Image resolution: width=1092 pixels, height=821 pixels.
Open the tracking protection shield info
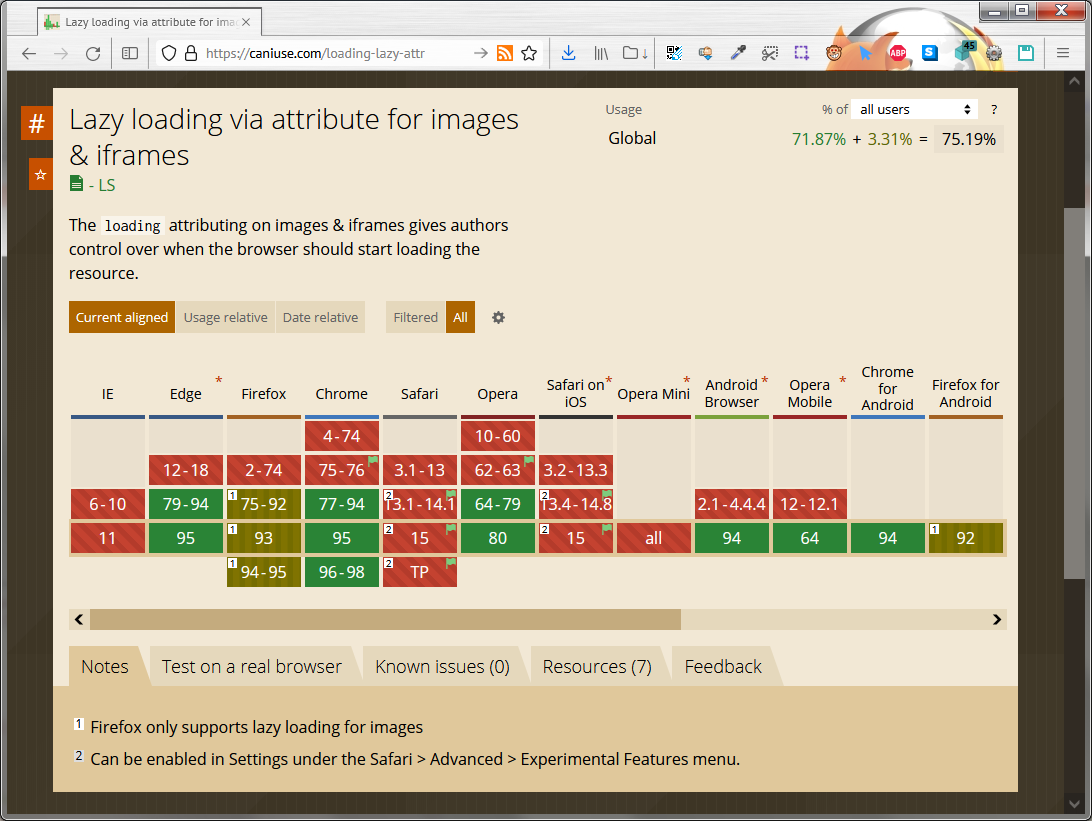169,54
